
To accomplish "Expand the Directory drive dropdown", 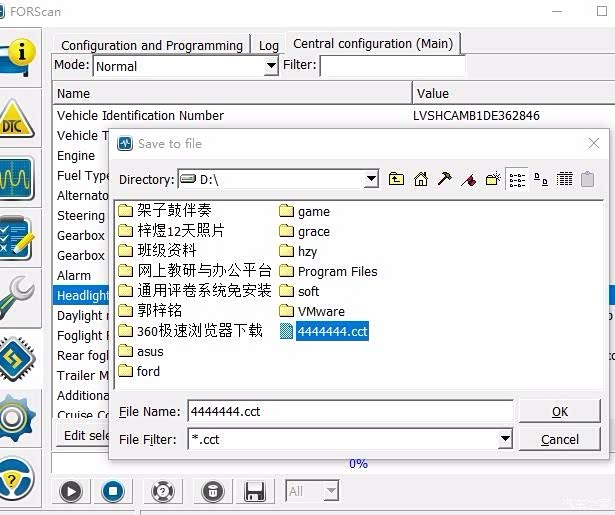I will tap(371, 179).
